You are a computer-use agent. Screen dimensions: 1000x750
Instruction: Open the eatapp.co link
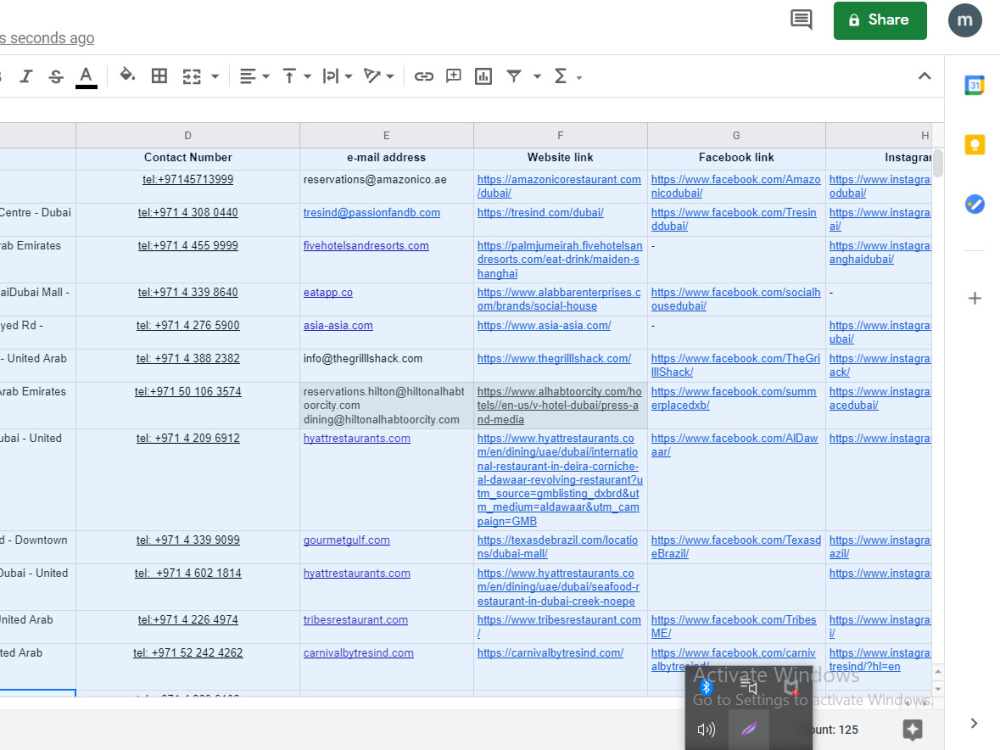click(328, 293)
